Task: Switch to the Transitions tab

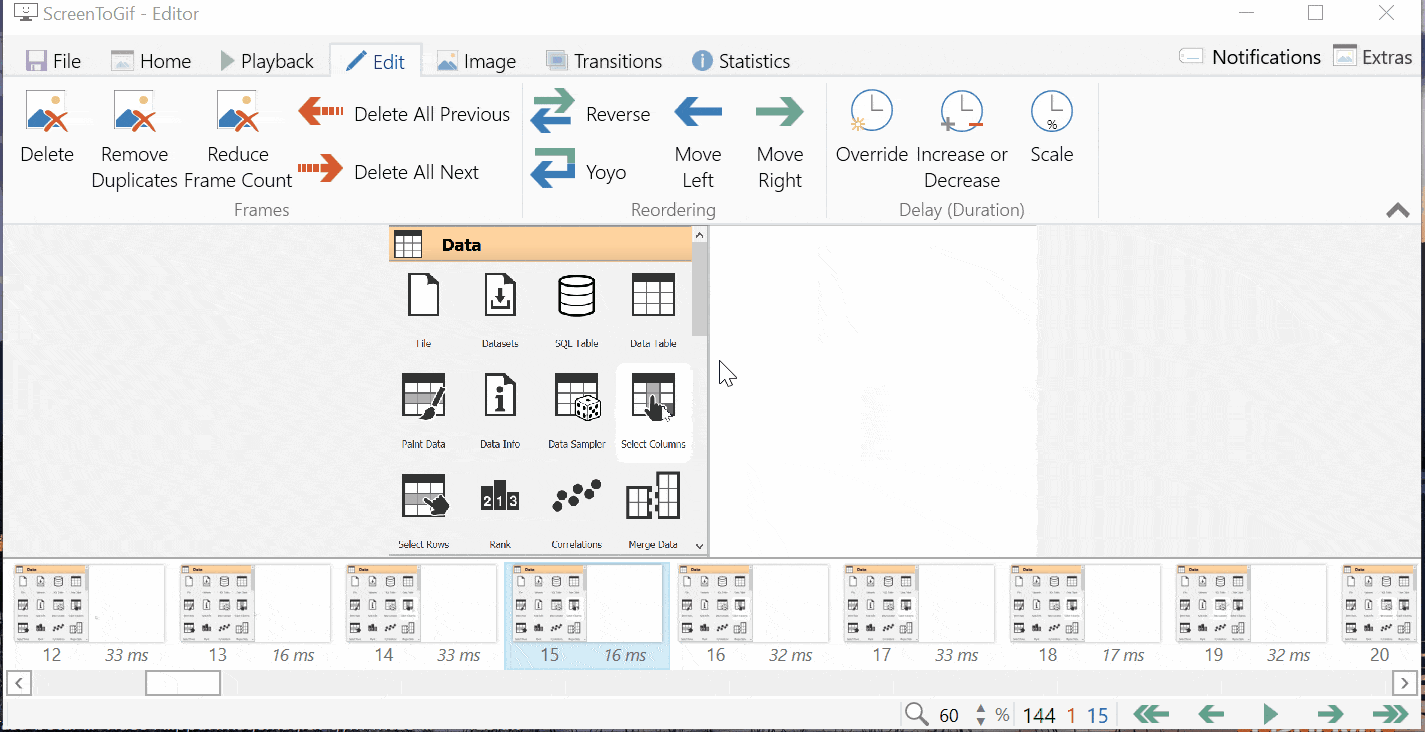Action: pos(604,60)
